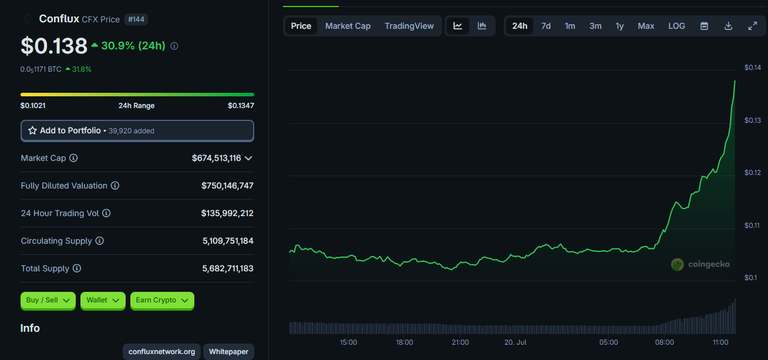
Task: Open the Wallet dropdown
Action: (103, 300)
